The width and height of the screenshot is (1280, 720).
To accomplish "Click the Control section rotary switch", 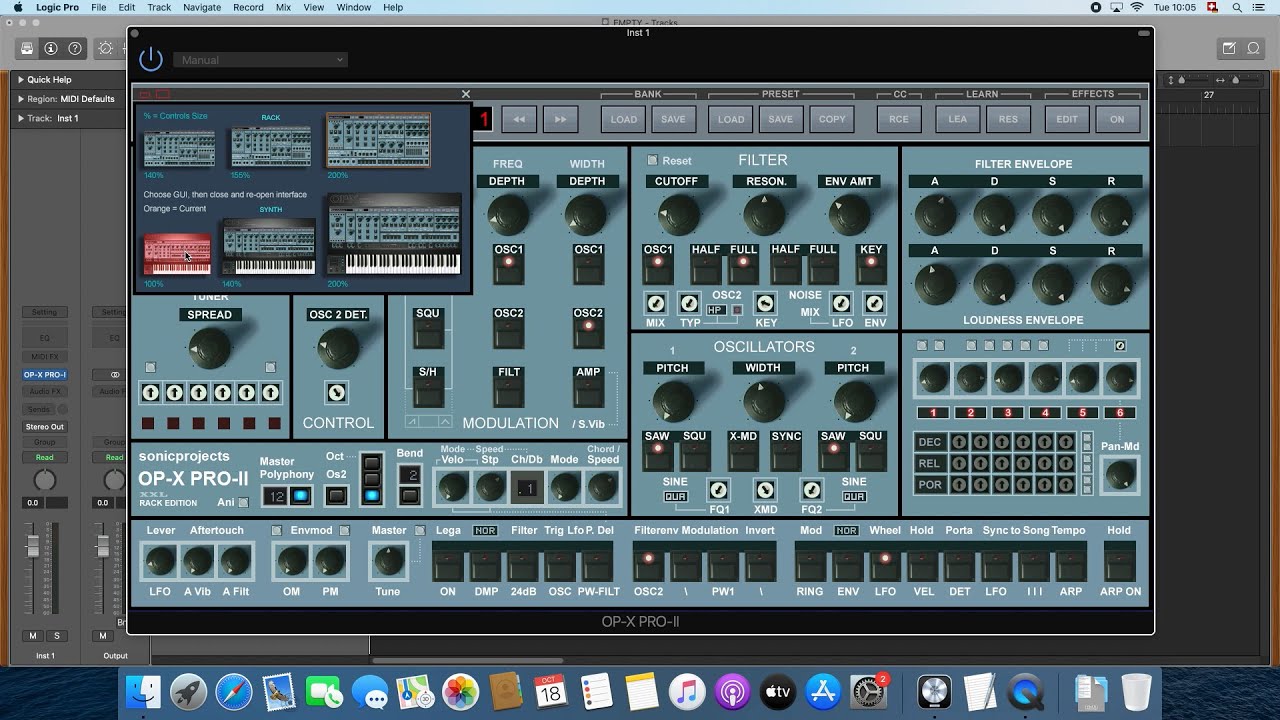I will (337, 393).
